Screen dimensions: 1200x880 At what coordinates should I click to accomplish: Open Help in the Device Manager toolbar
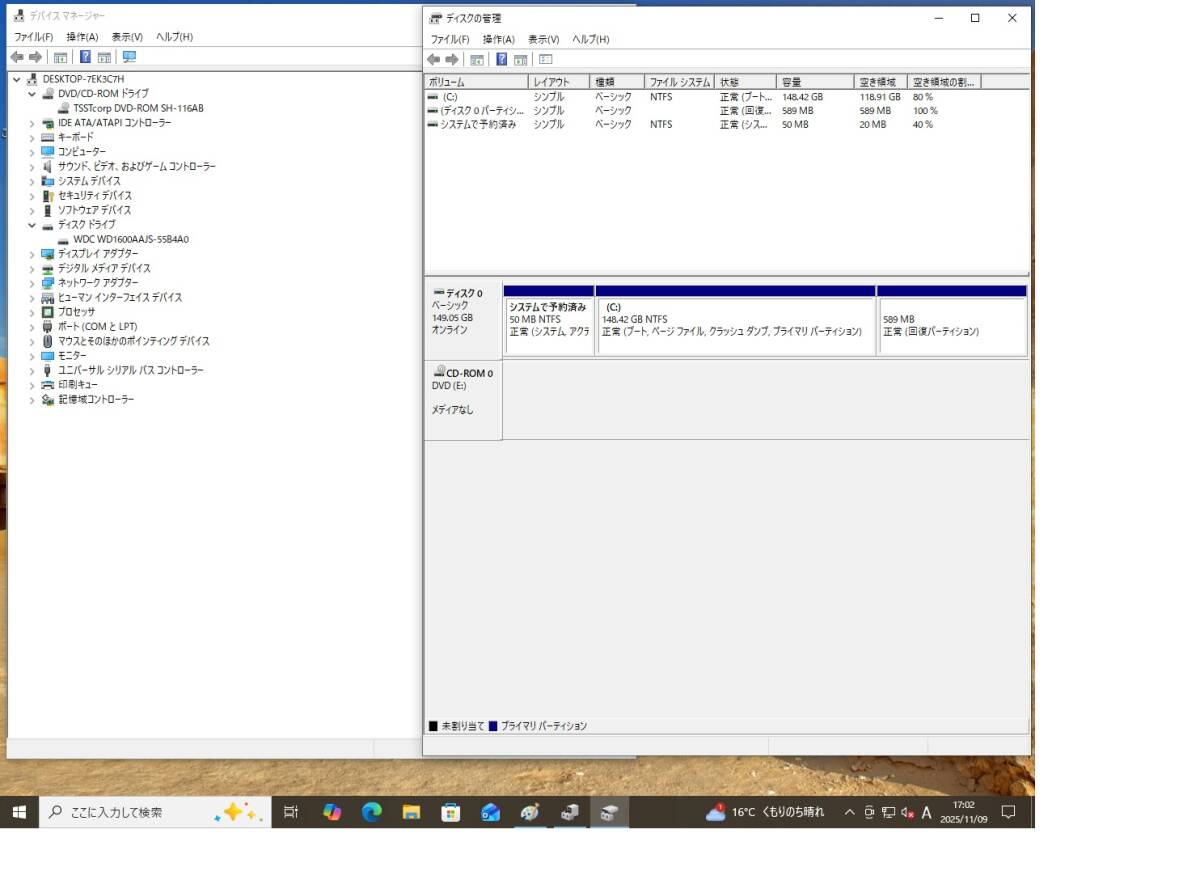click(x=85, y=57)
